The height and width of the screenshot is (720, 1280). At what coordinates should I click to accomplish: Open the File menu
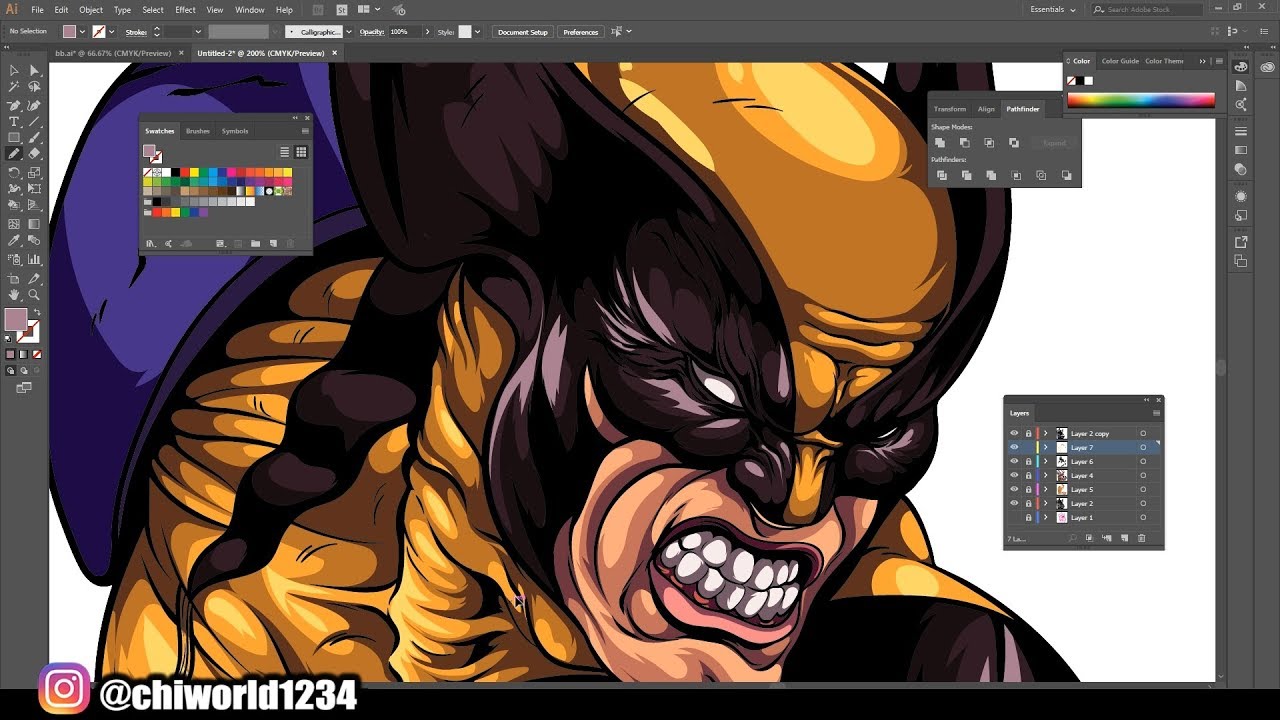tap(37, 9)
